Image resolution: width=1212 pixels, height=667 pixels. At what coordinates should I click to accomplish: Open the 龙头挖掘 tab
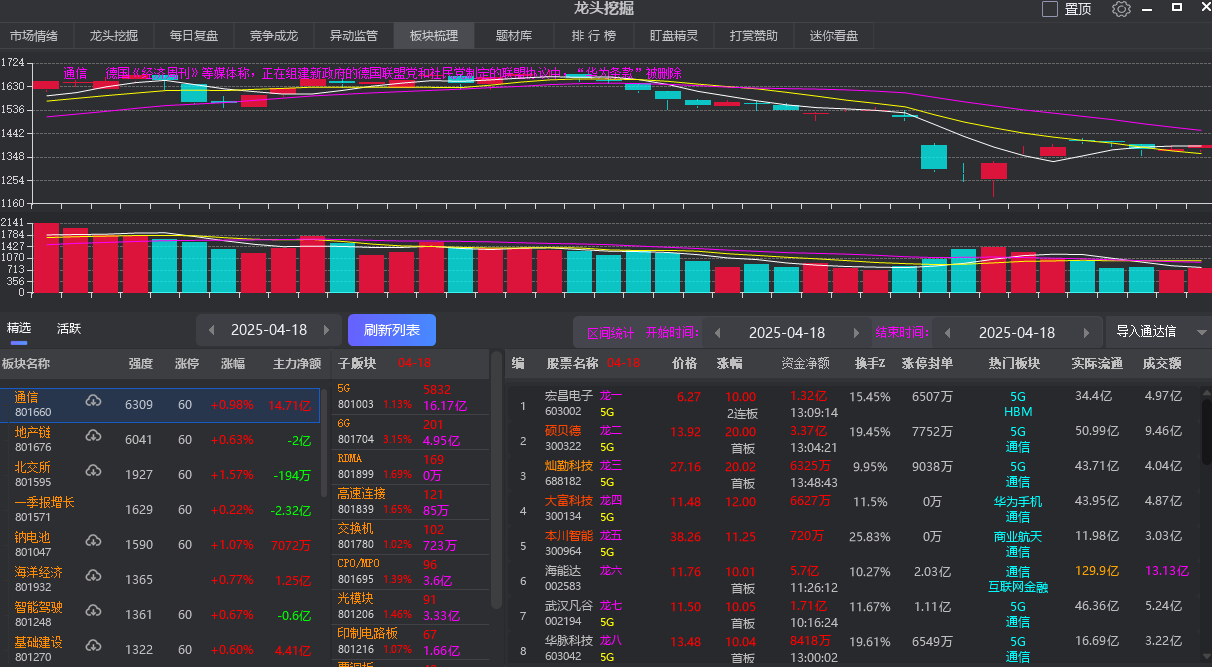click(114, 36)
